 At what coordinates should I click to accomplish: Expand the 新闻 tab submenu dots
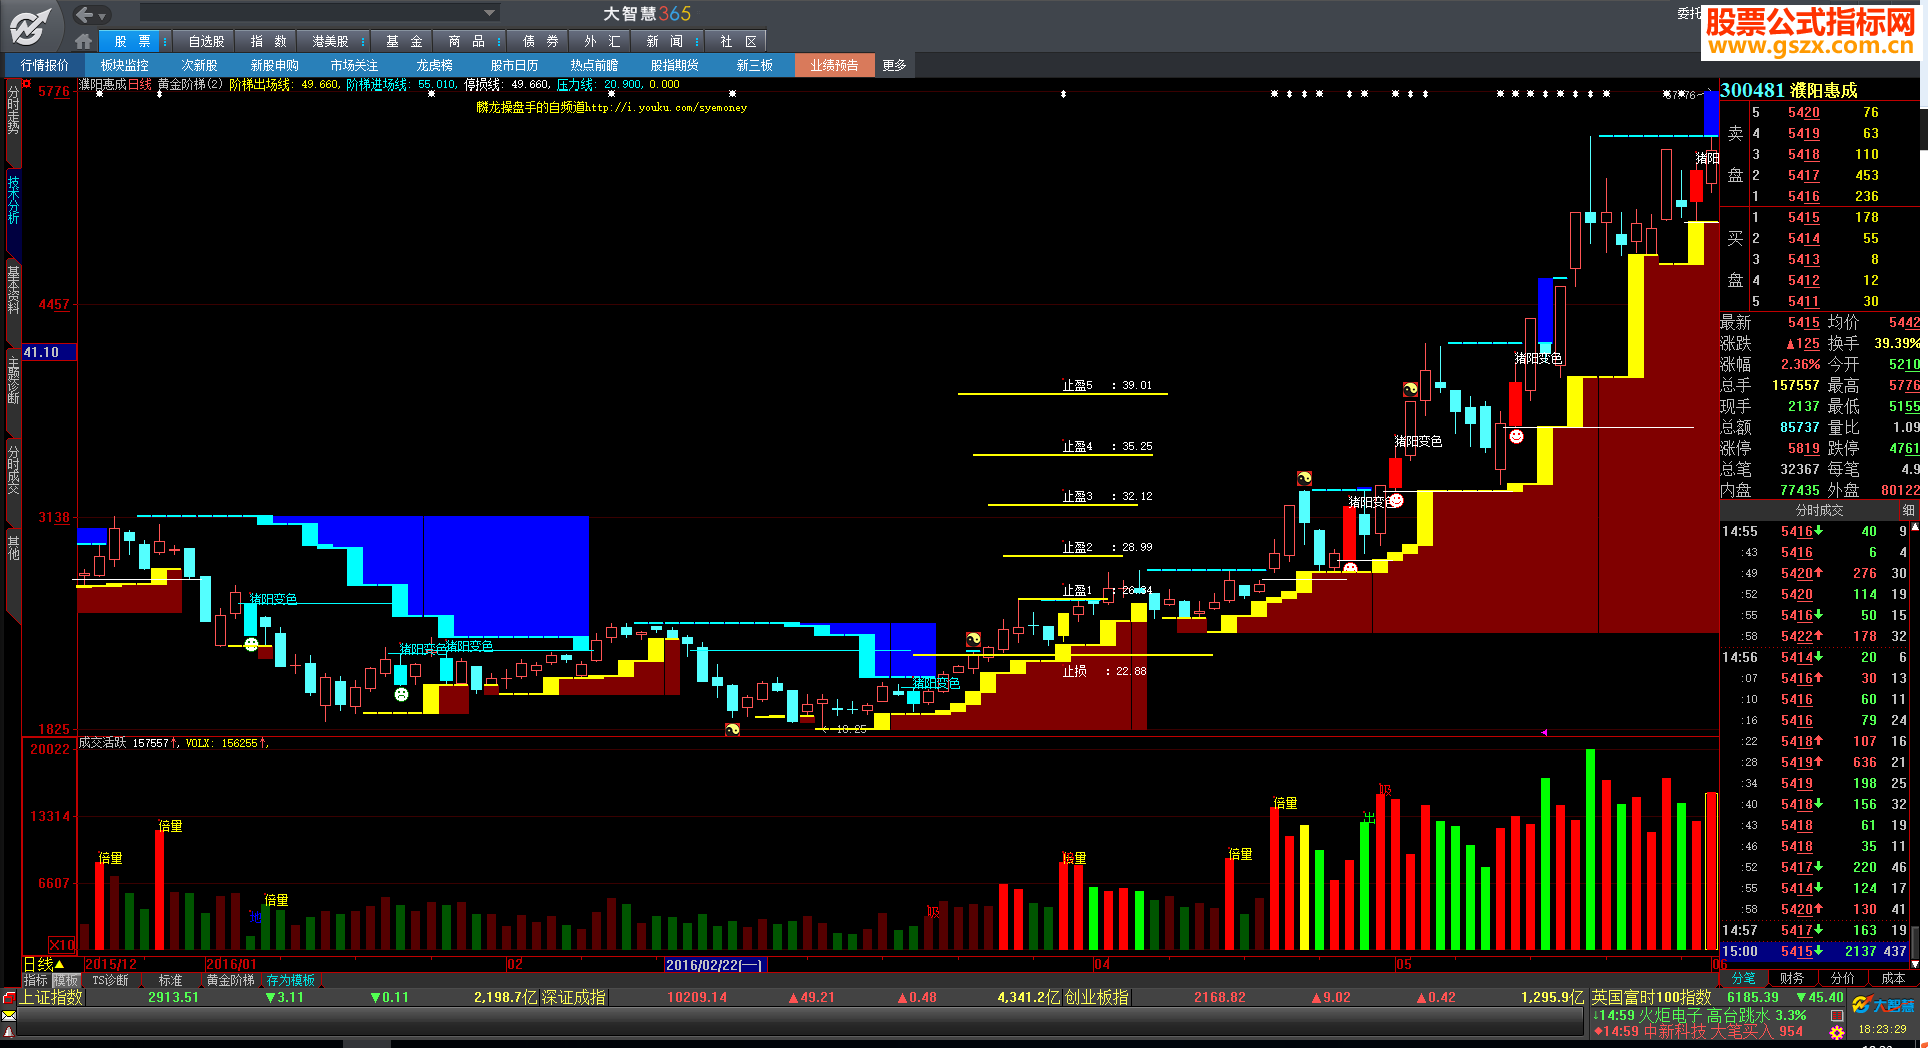tap(696, 41)
